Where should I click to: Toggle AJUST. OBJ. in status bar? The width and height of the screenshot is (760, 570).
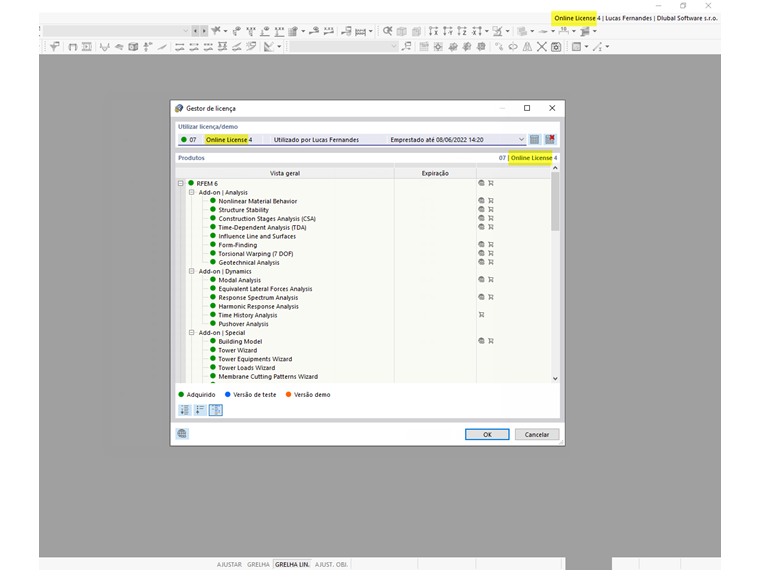332,565
